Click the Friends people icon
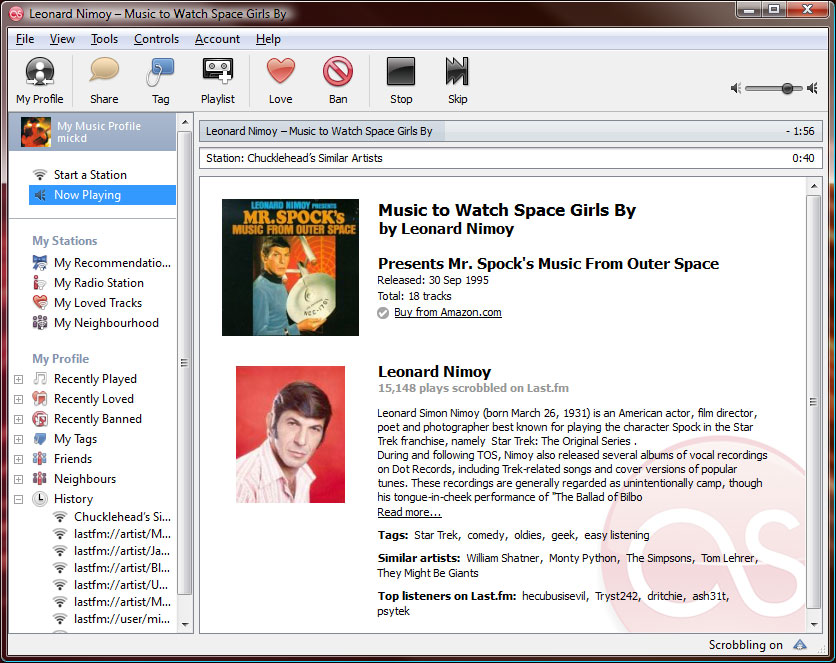Viewport: 836px width, 663px height. 40,459
